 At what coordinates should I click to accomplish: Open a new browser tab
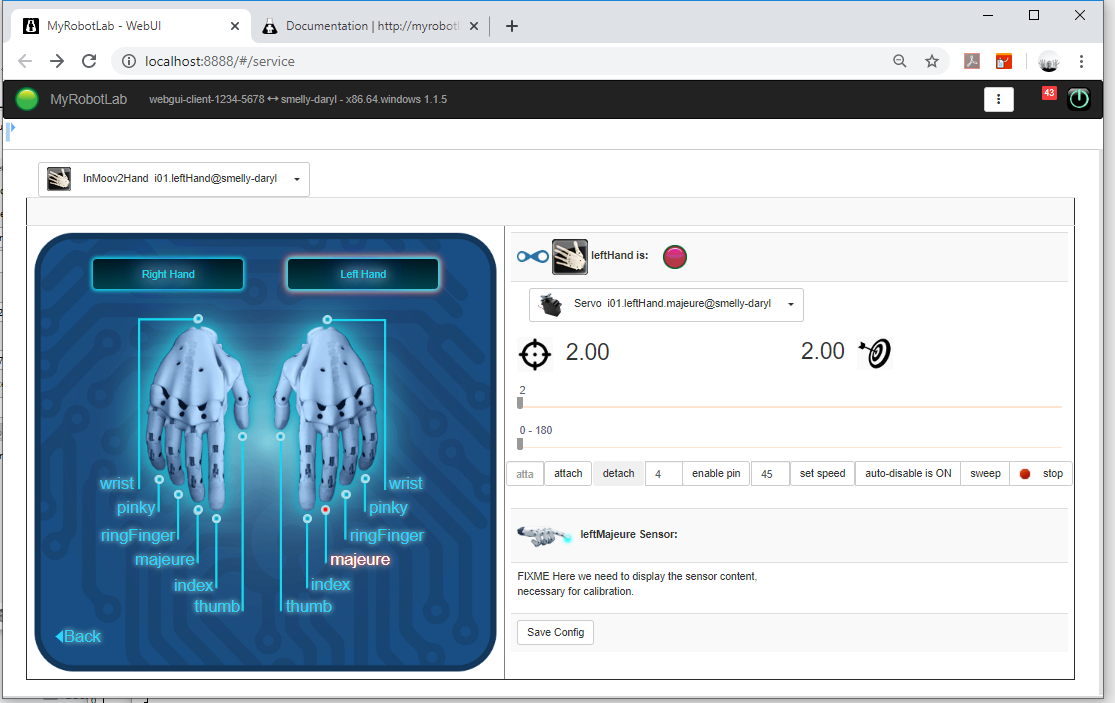pos(511,26)
